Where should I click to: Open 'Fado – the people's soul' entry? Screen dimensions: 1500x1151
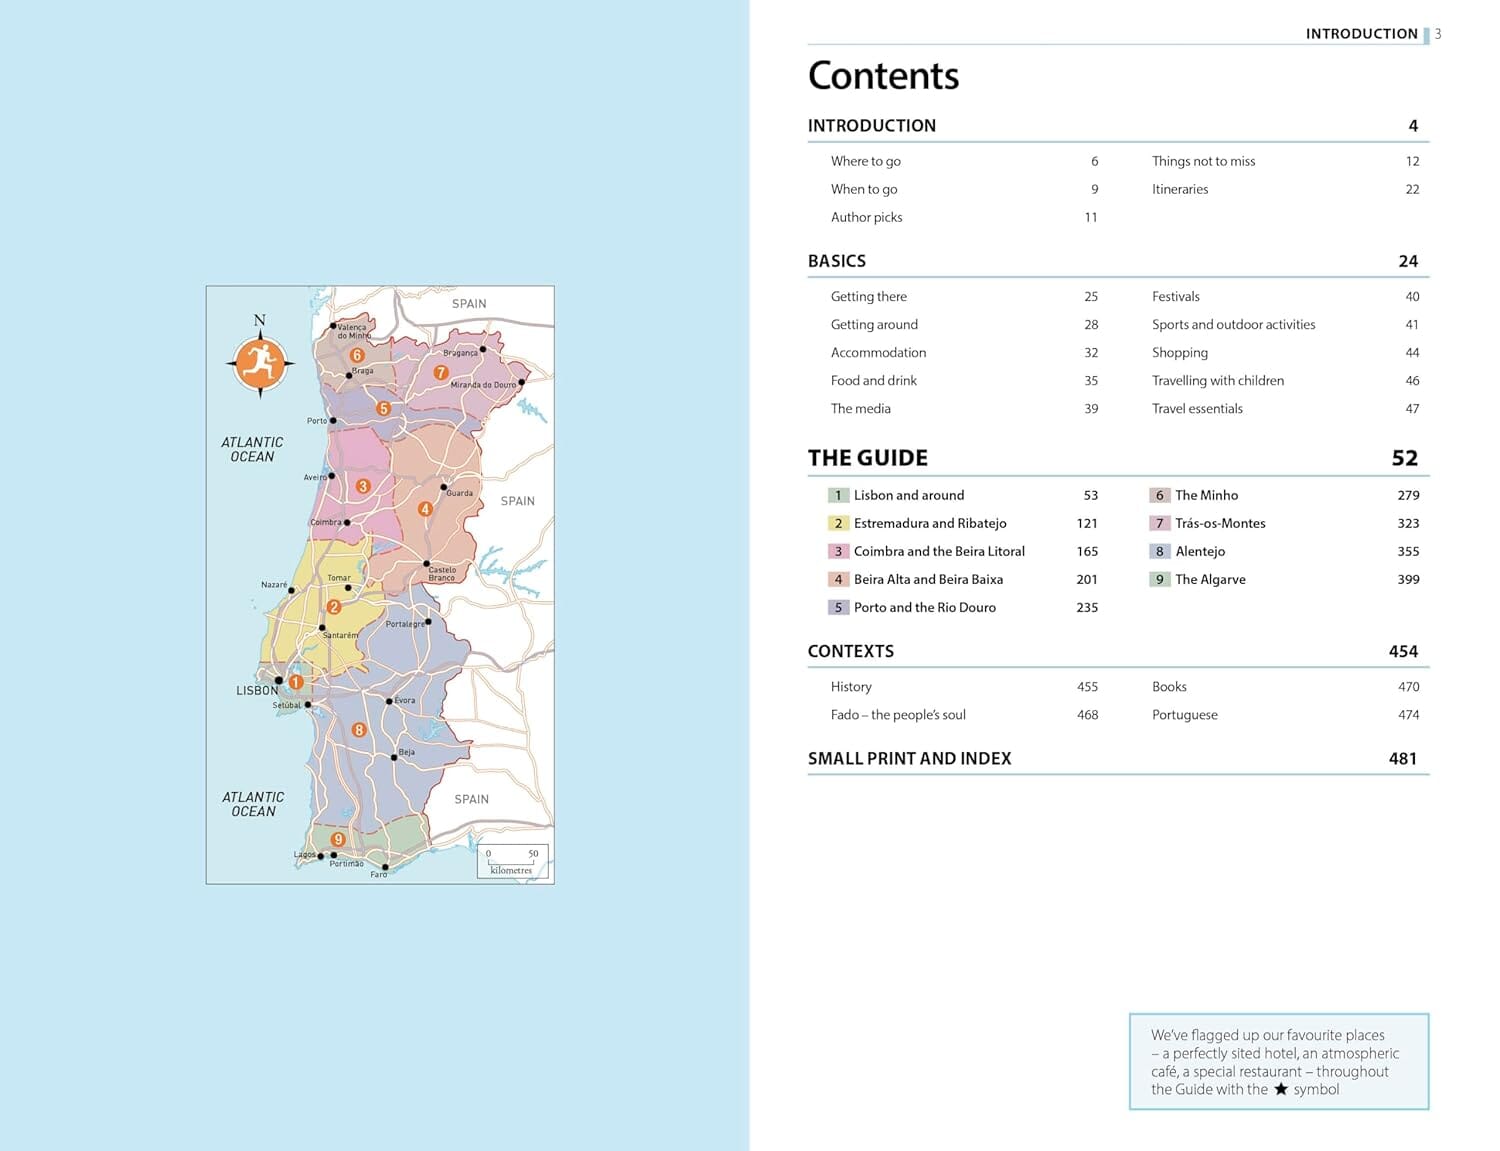click(898, 715)
